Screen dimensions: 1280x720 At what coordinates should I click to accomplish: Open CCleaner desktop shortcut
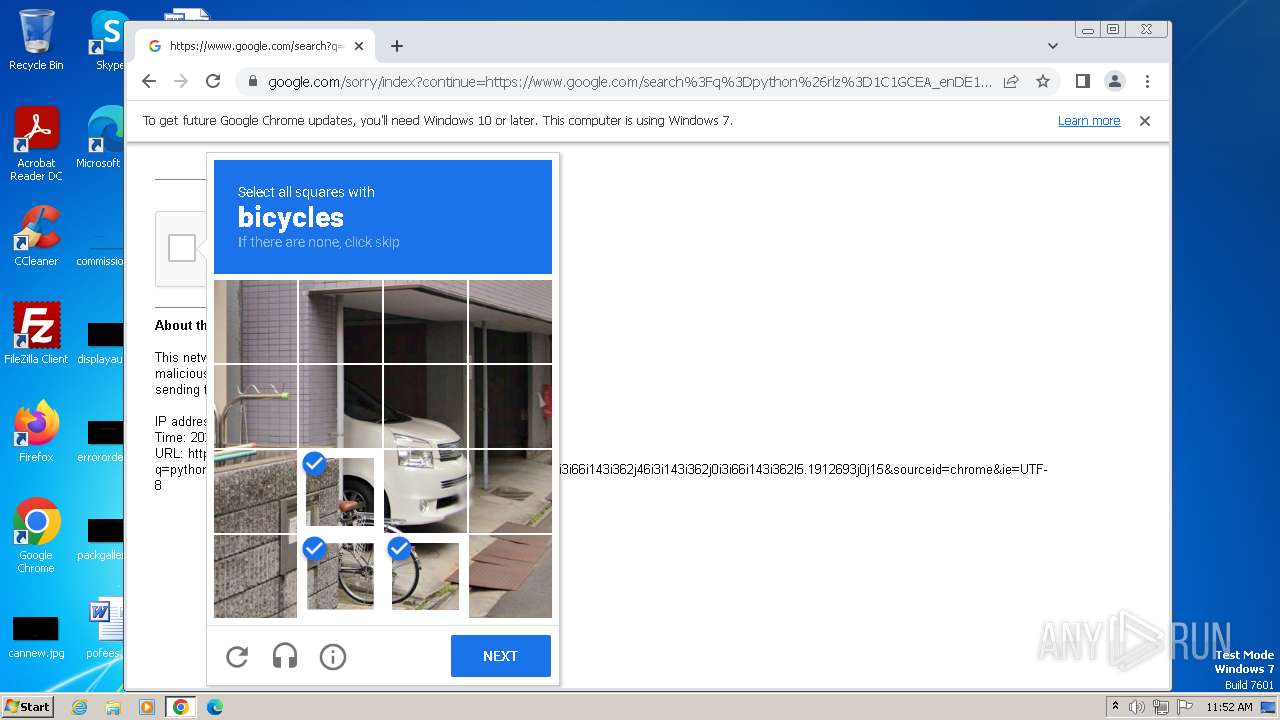coord(36,236)
